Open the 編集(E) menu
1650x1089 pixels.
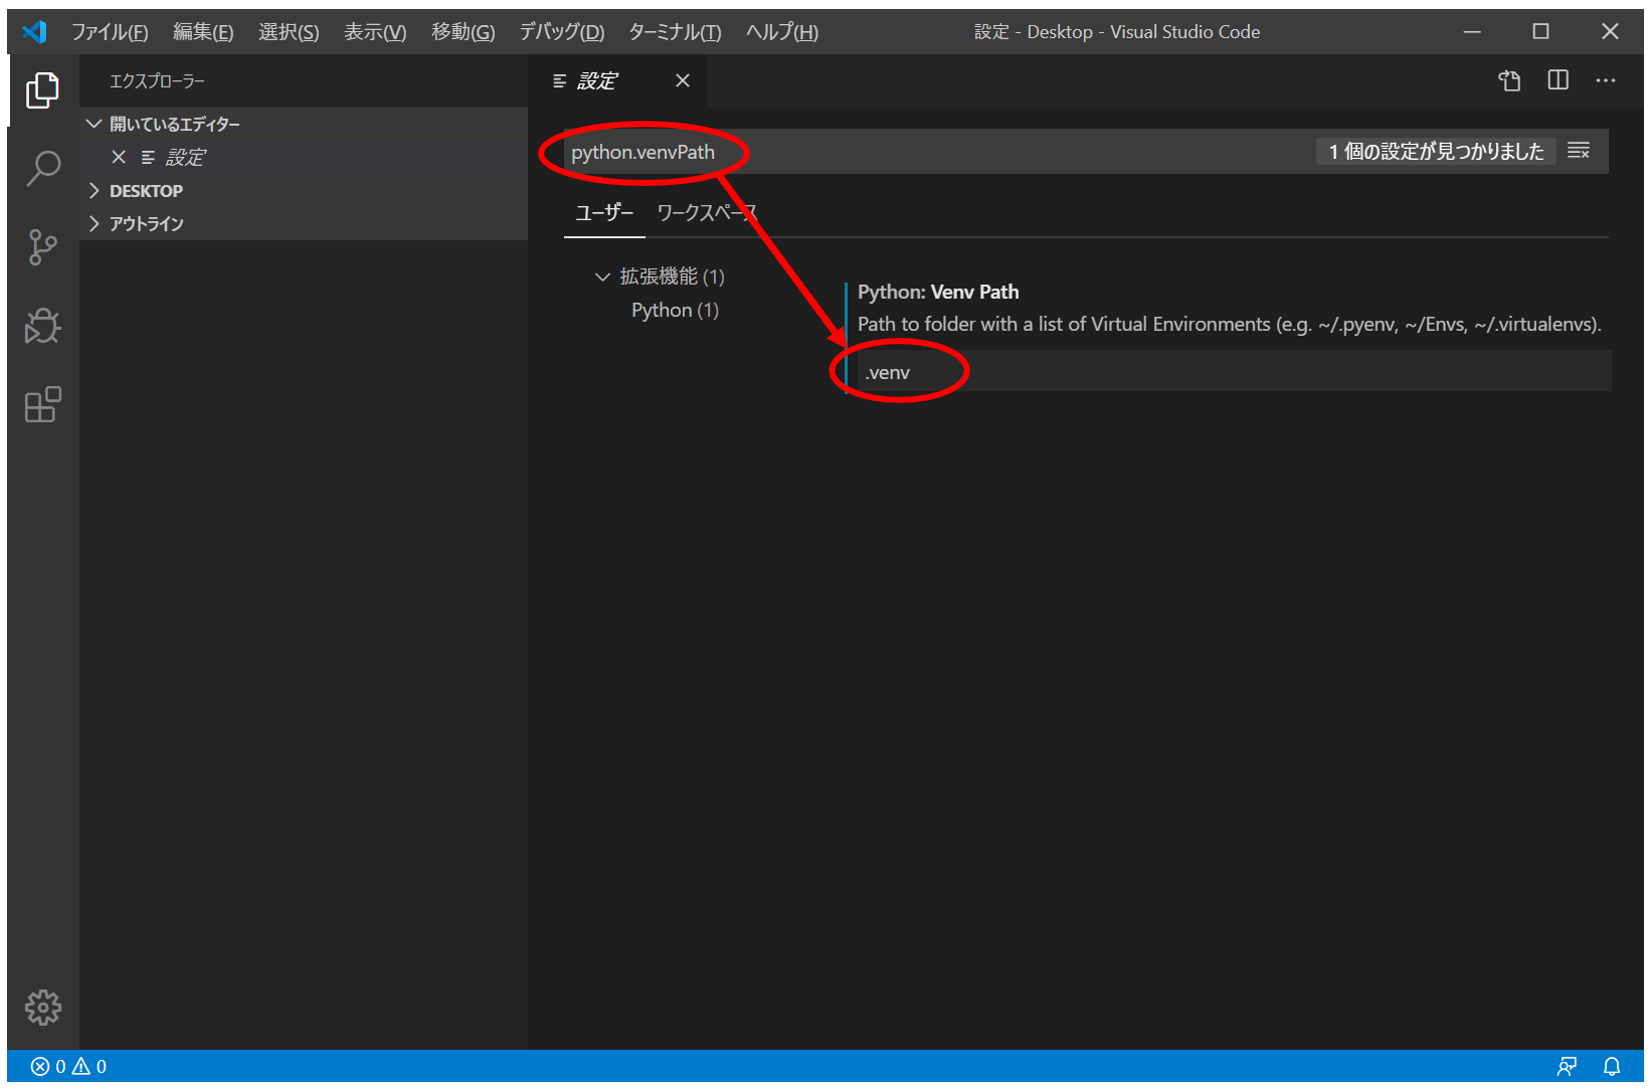coord(203,32)
